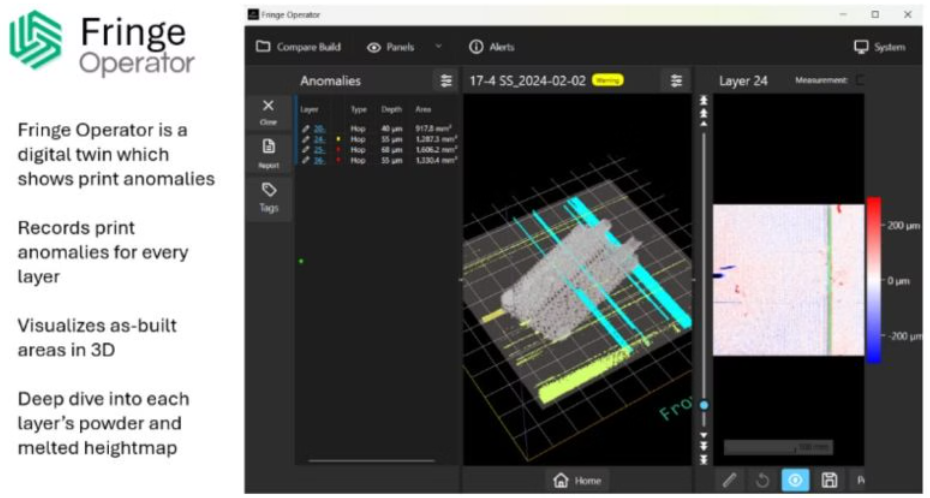Minimize the Fringe Operator window

click(843, 14)
